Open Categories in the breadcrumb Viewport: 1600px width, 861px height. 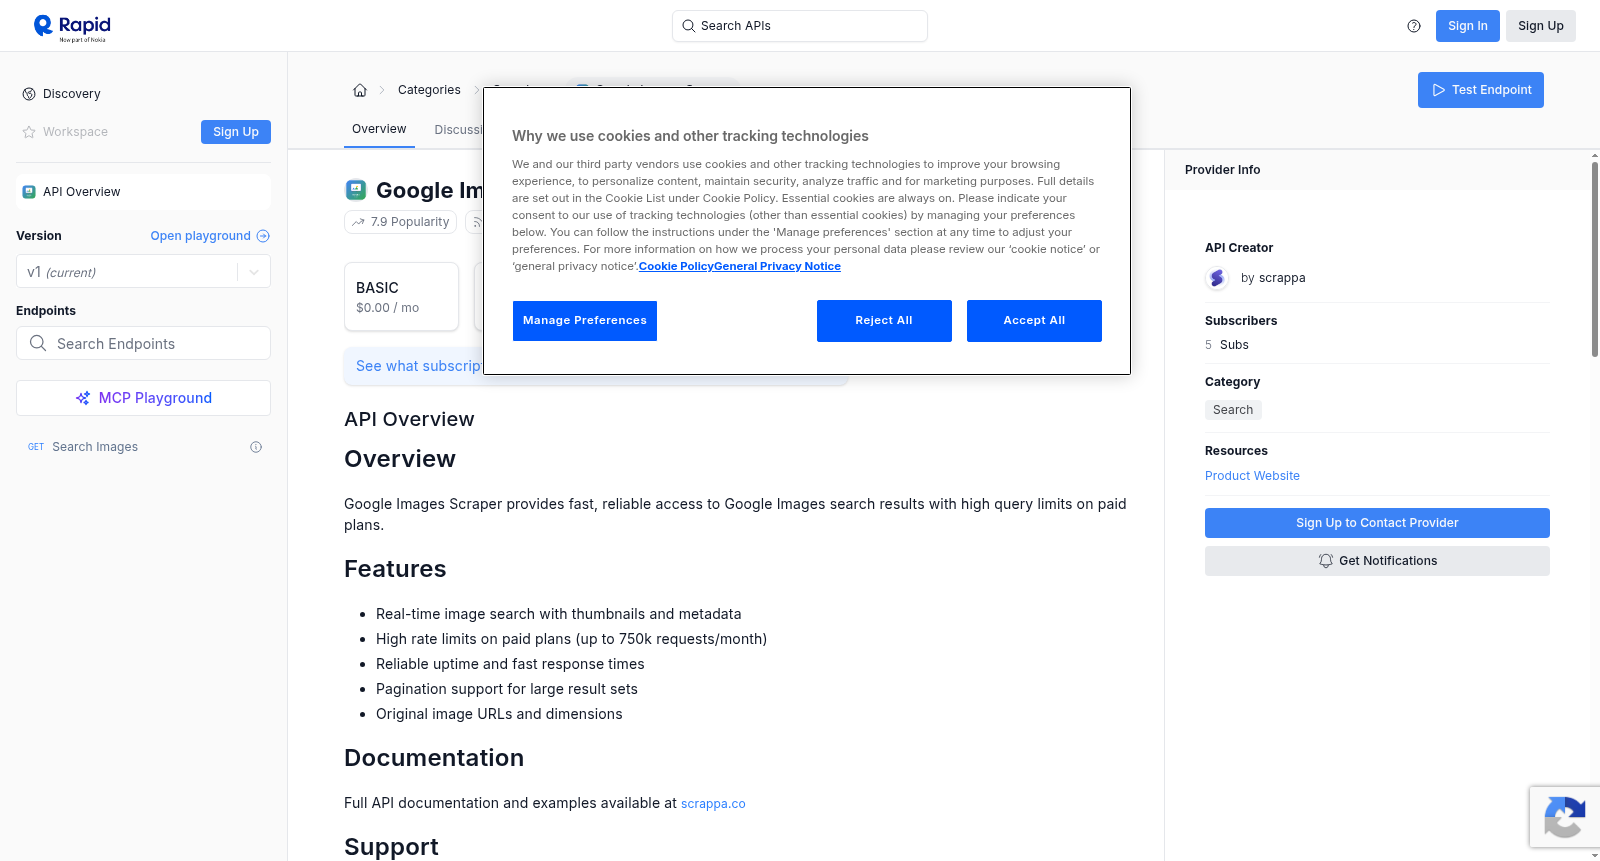coord(429,90)
